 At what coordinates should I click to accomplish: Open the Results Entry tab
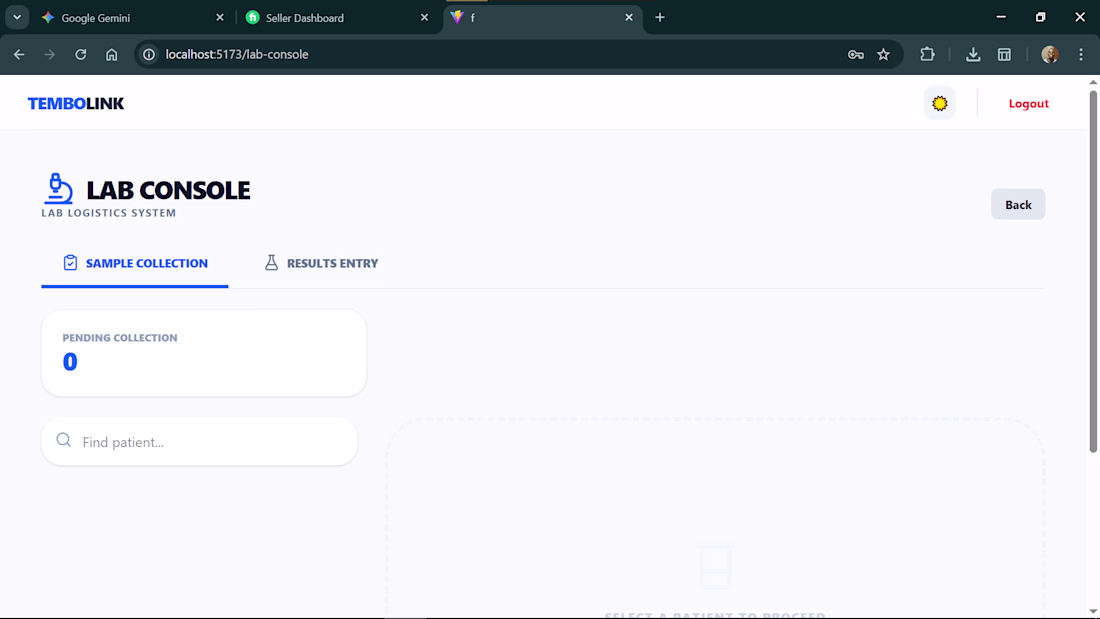tap(321, 263)
